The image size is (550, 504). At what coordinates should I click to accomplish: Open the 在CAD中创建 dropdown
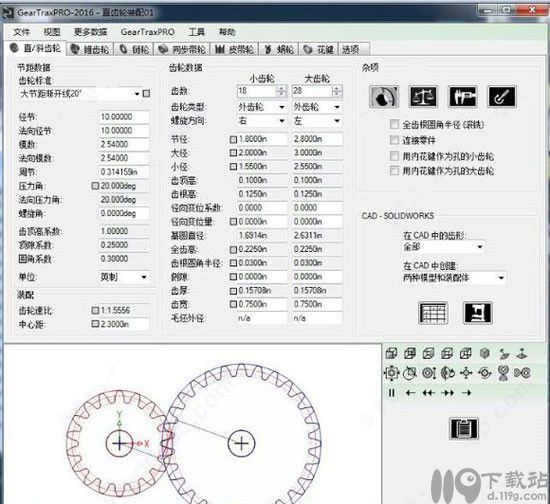455,278
